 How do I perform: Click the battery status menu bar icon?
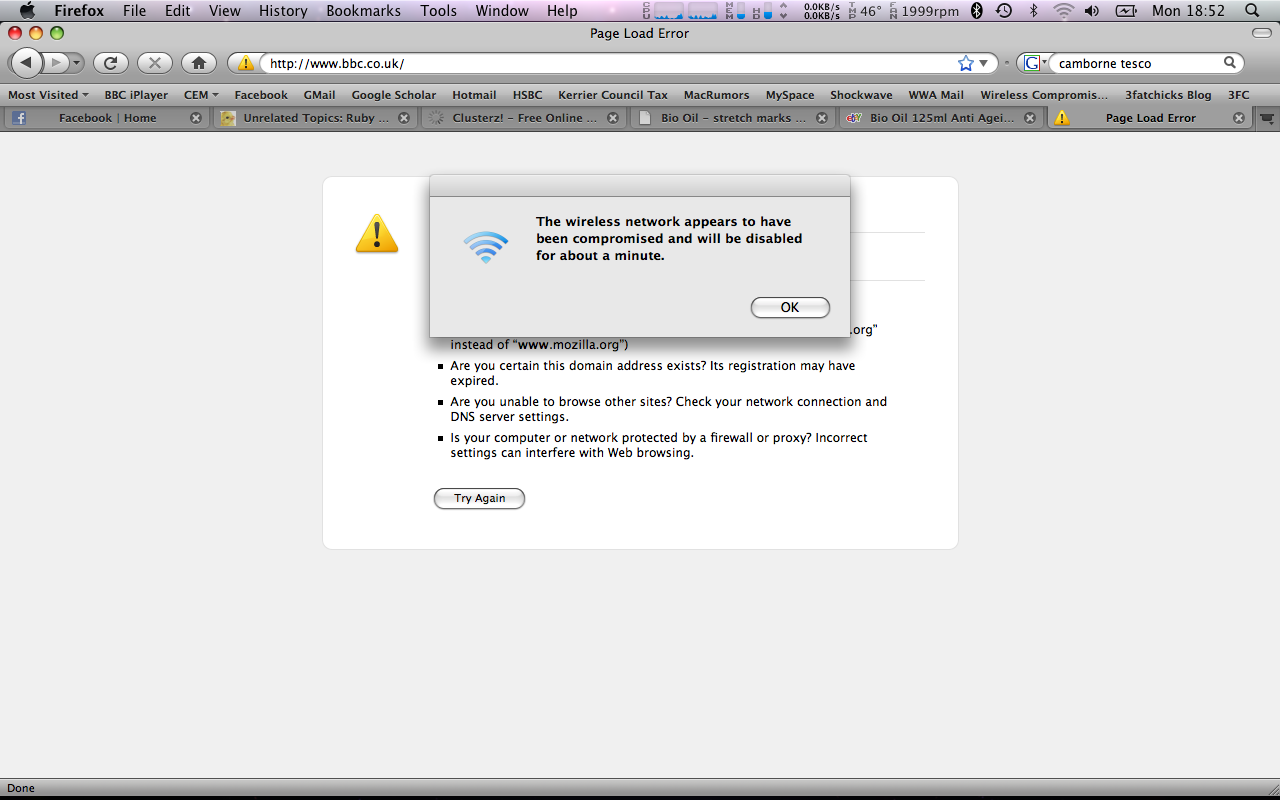click(1126, 11)
